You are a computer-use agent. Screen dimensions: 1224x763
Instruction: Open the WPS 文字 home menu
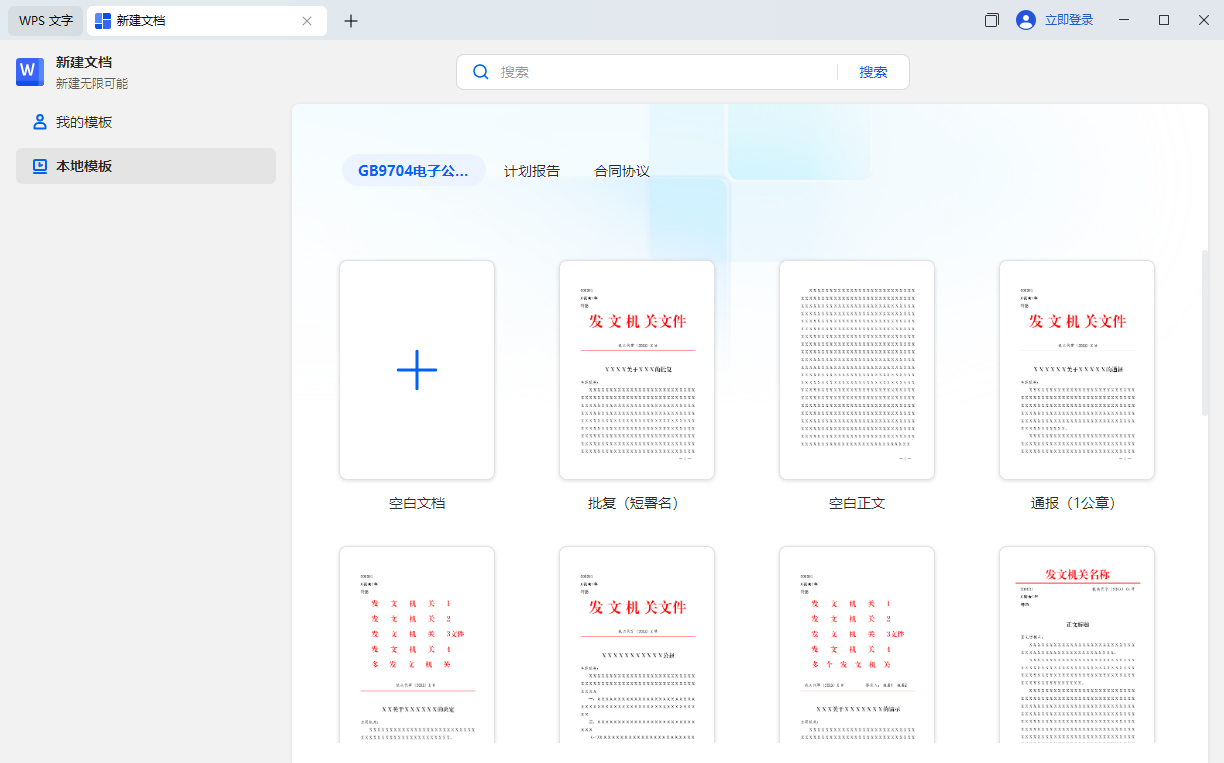click(x=44, y=20)
